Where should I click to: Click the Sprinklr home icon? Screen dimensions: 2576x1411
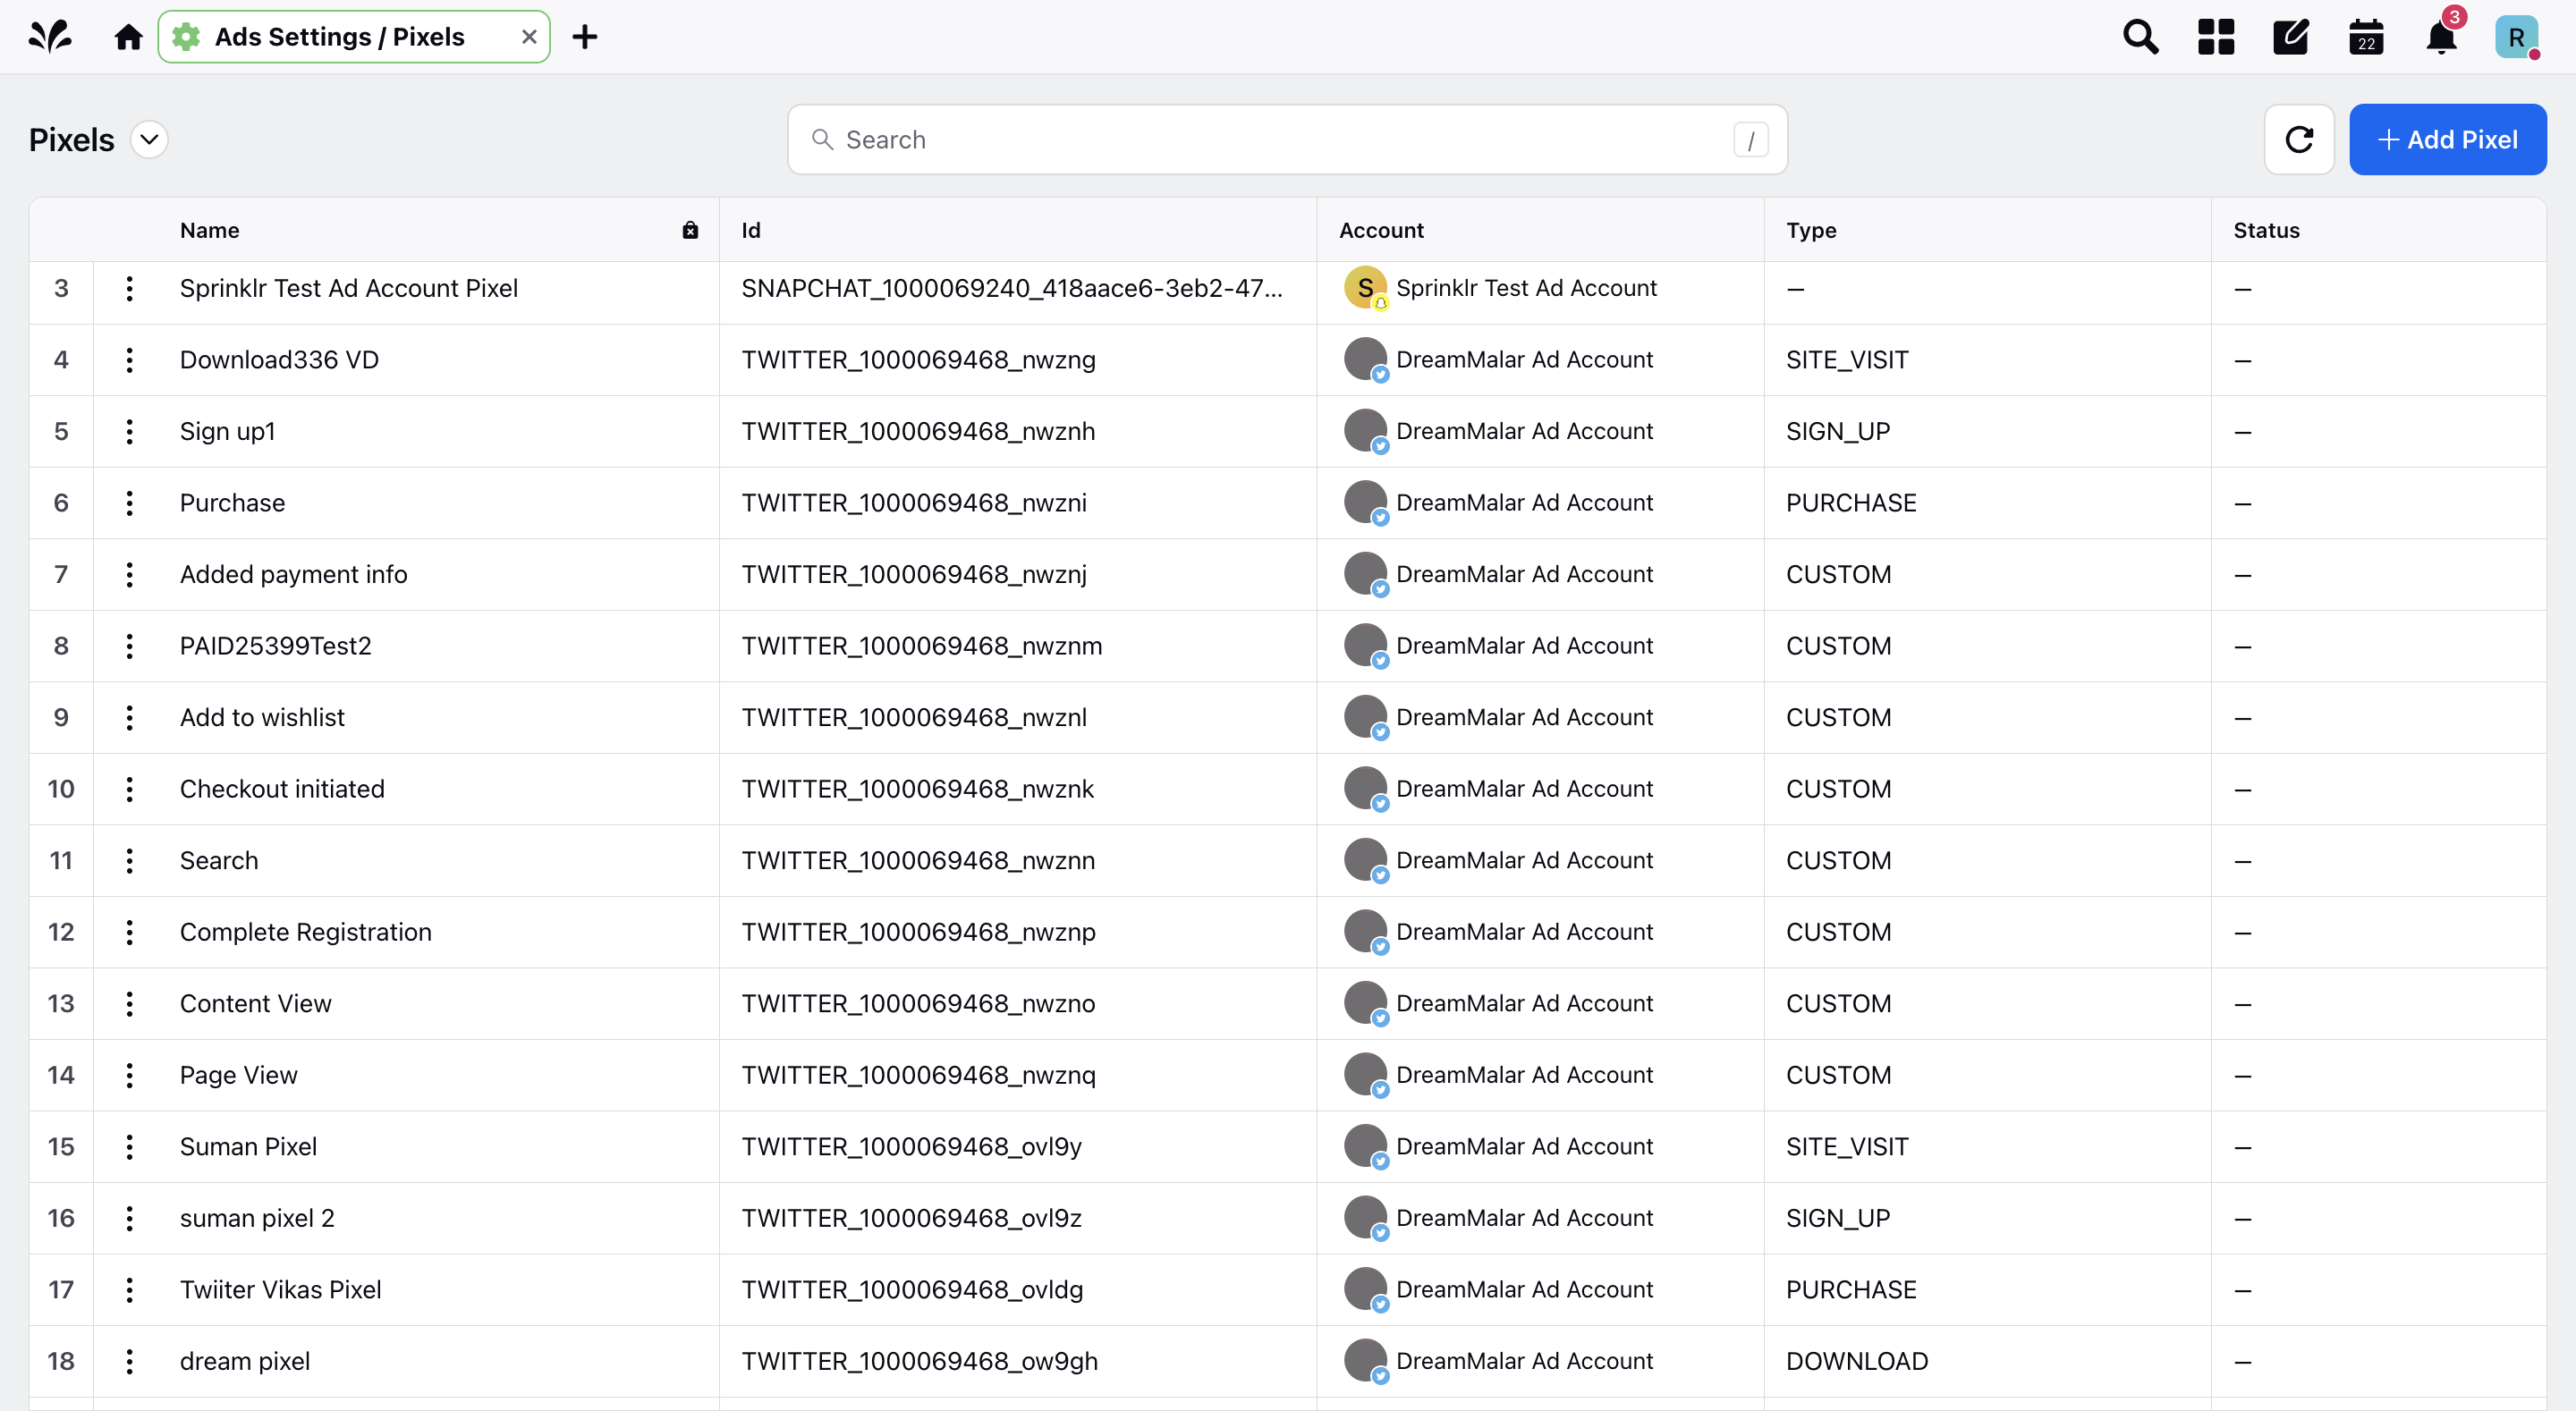pyautogui.click(x=129, y=37)
